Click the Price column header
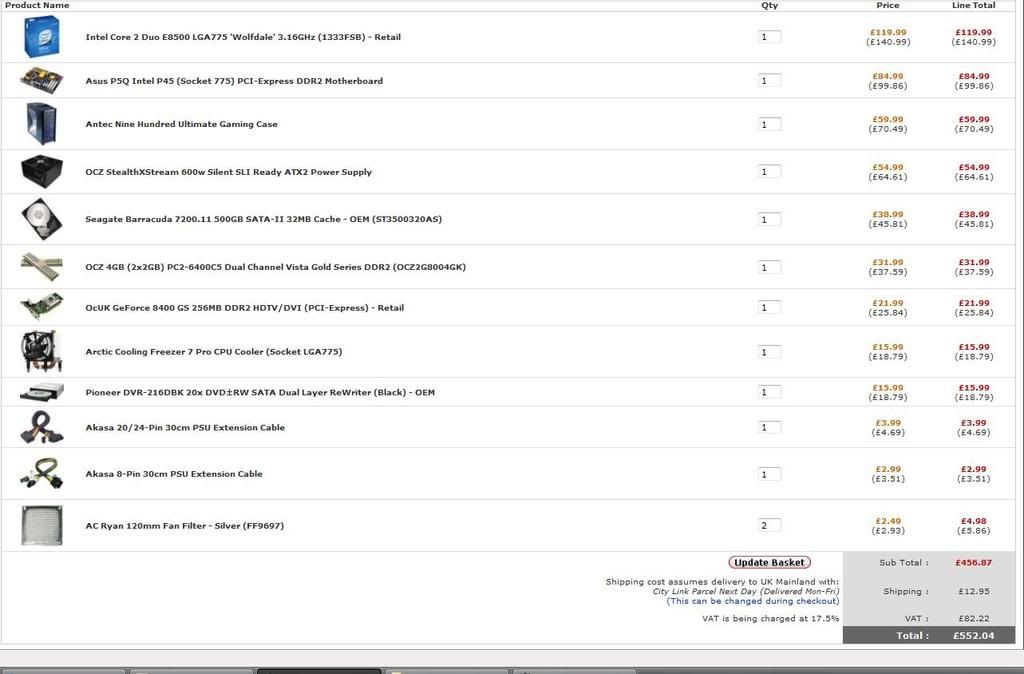 (888, 5)
